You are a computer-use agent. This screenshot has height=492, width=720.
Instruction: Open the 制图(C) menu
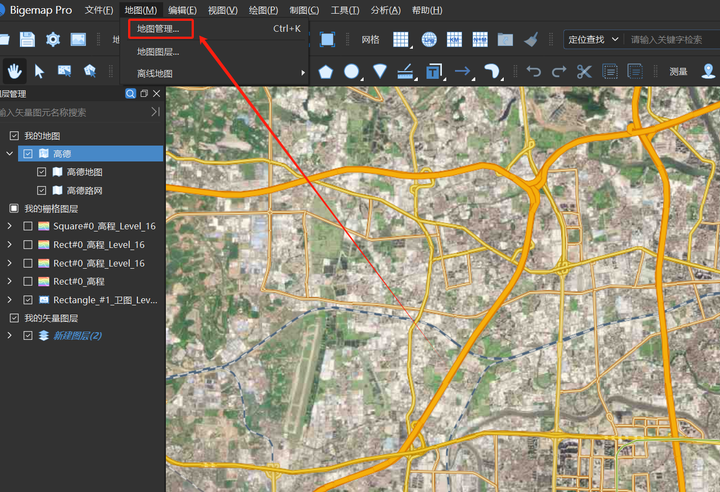click(304, 10)
